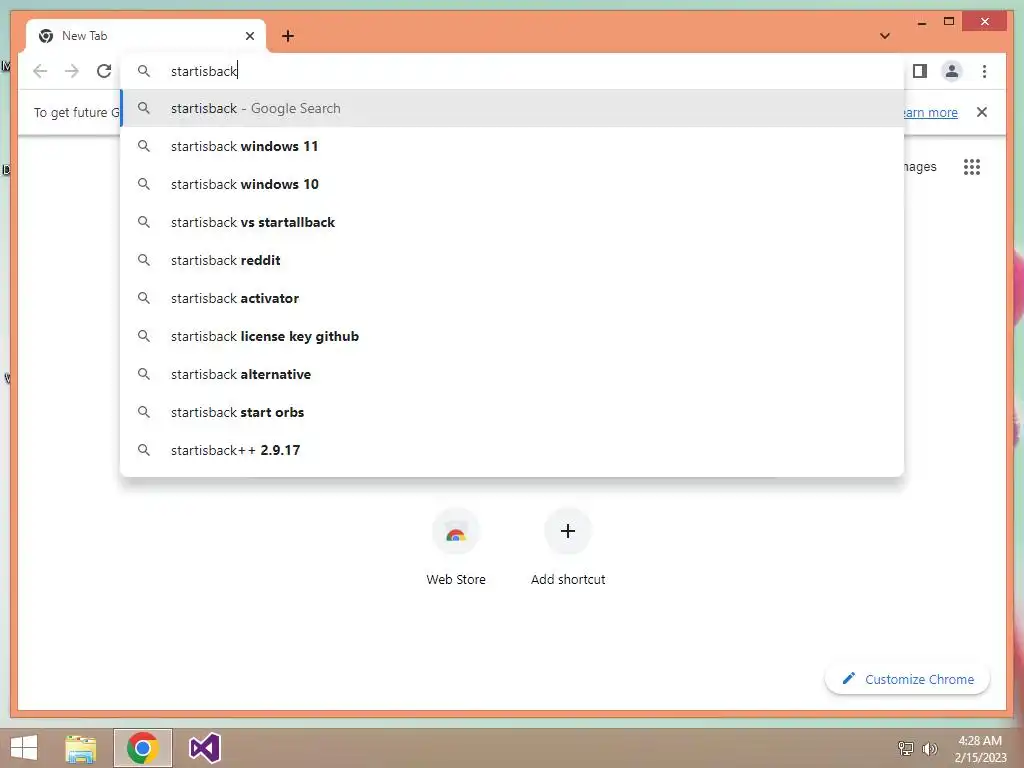Choose 'startisback alternative' suggestion

pos(513,374)
